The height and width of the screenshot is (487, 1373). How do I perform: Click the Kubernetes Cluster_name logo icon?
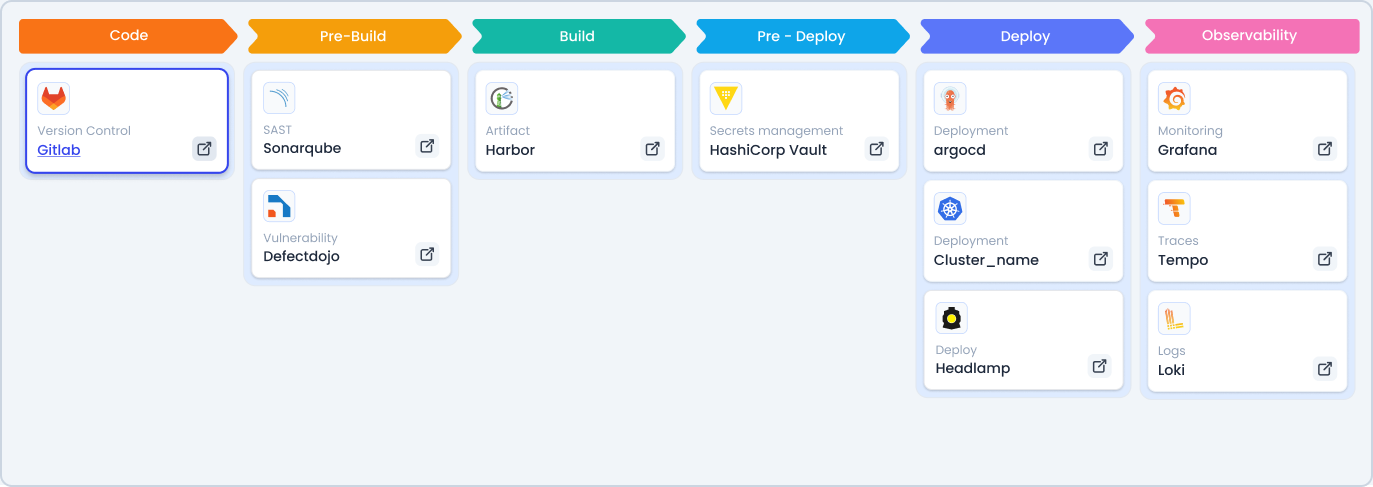pyautogui.click(x=950, y=208)
